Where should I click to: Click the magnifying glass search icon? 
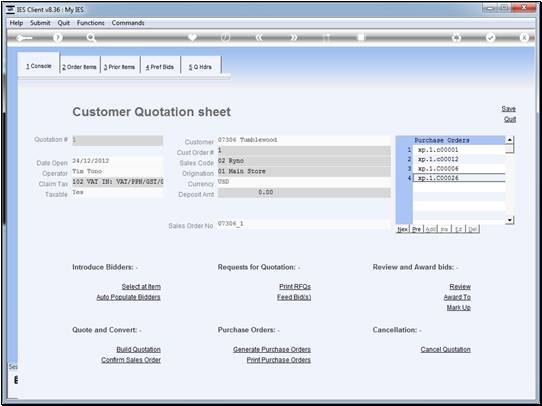coord(91,38)
